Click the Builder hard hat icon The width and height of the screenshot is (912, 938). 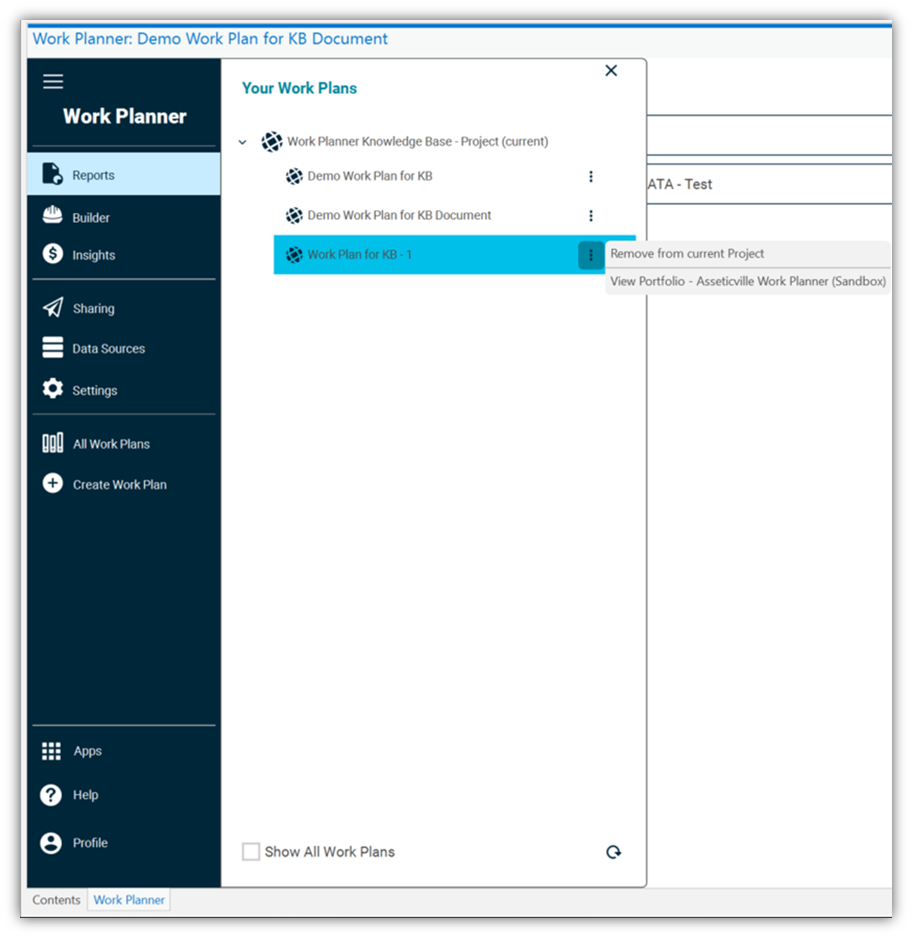point(53,215)
